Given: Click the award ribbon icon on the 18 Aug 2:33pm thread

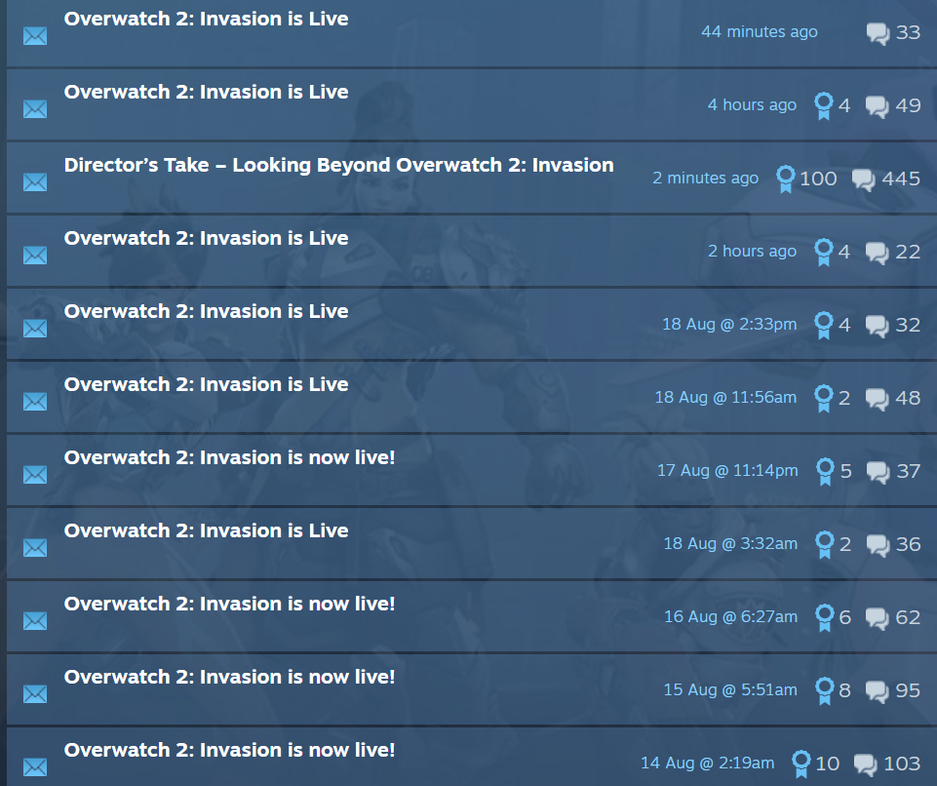Looking at the screenshot, I should [x=823, y=325].
